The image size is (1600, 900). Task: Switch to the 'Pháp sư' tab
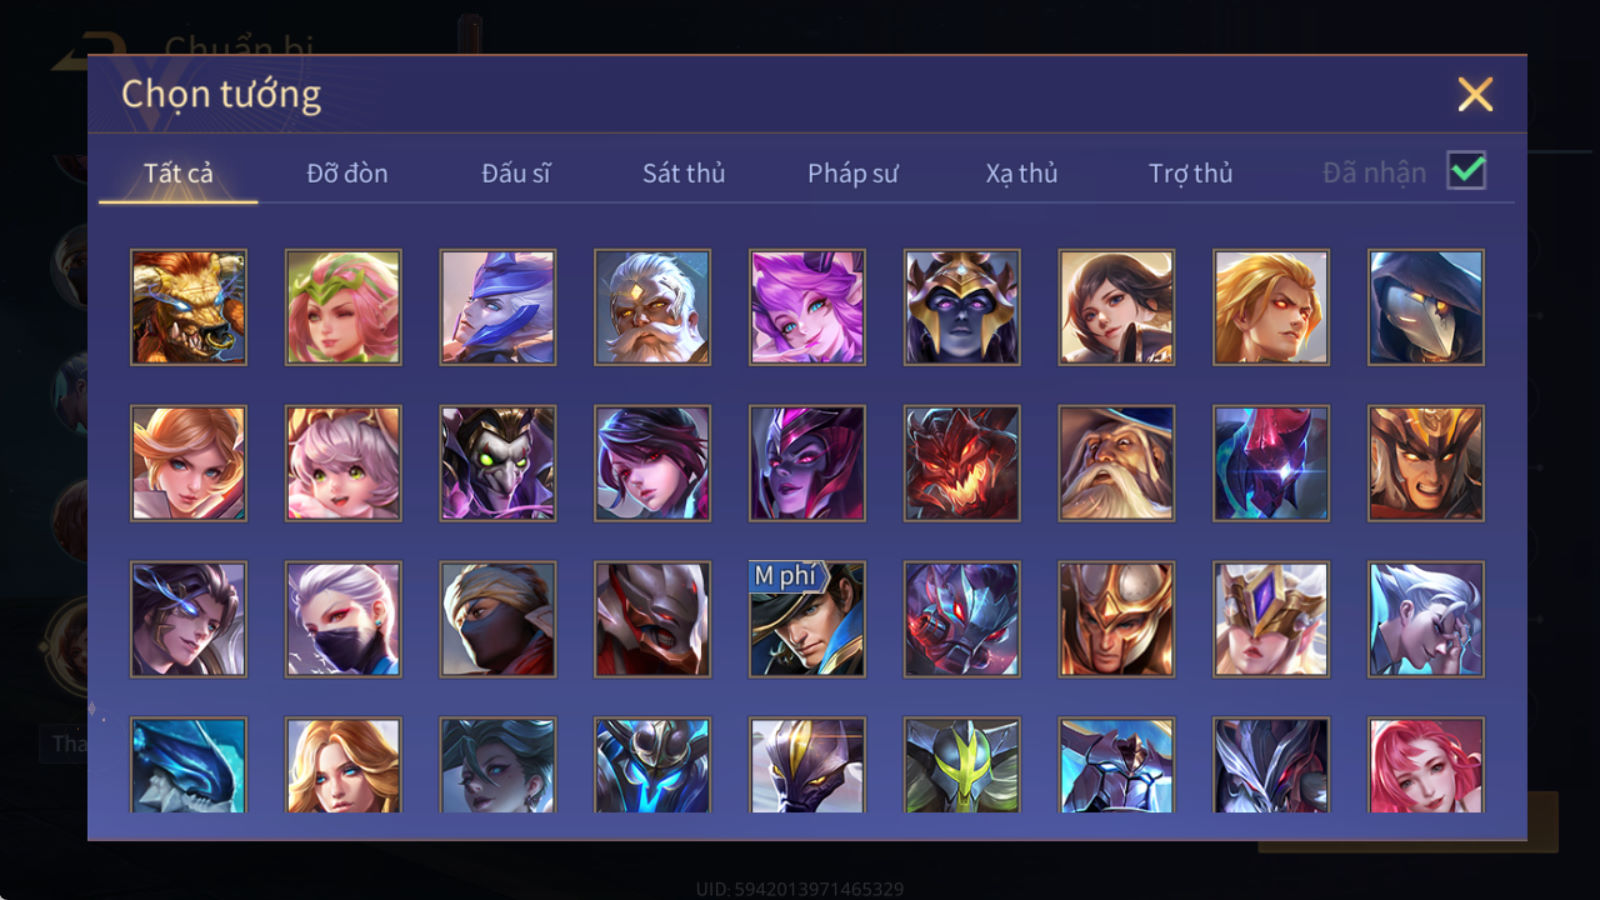(x=853, y=173)
